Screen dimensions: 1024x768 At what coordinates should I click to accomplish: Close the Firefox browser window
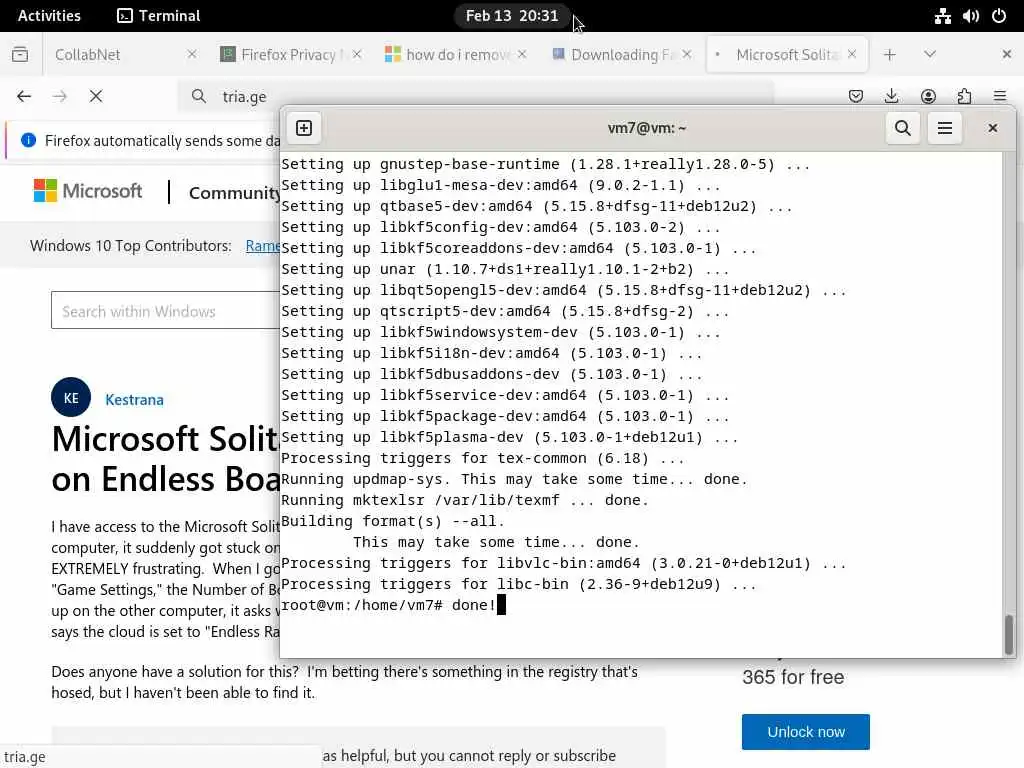(1006, 54)
